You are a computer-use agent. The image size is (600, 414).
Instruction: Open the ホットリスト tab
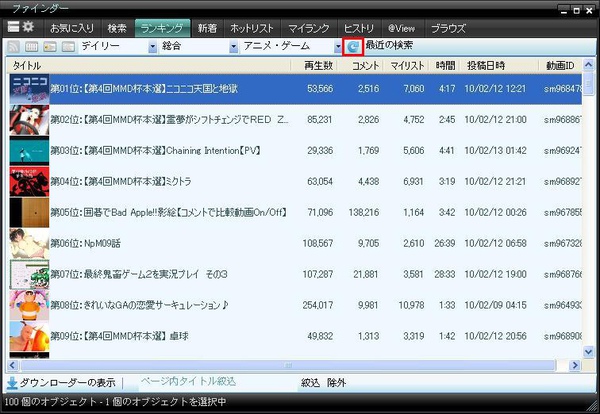(x=252, y=28)
